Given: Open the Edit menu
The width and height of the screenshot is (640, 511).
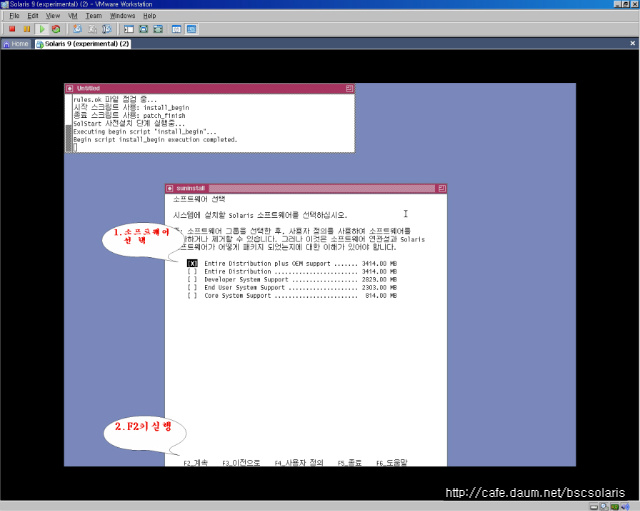Looking at the screenshot, I should click(x=33, y=16).
